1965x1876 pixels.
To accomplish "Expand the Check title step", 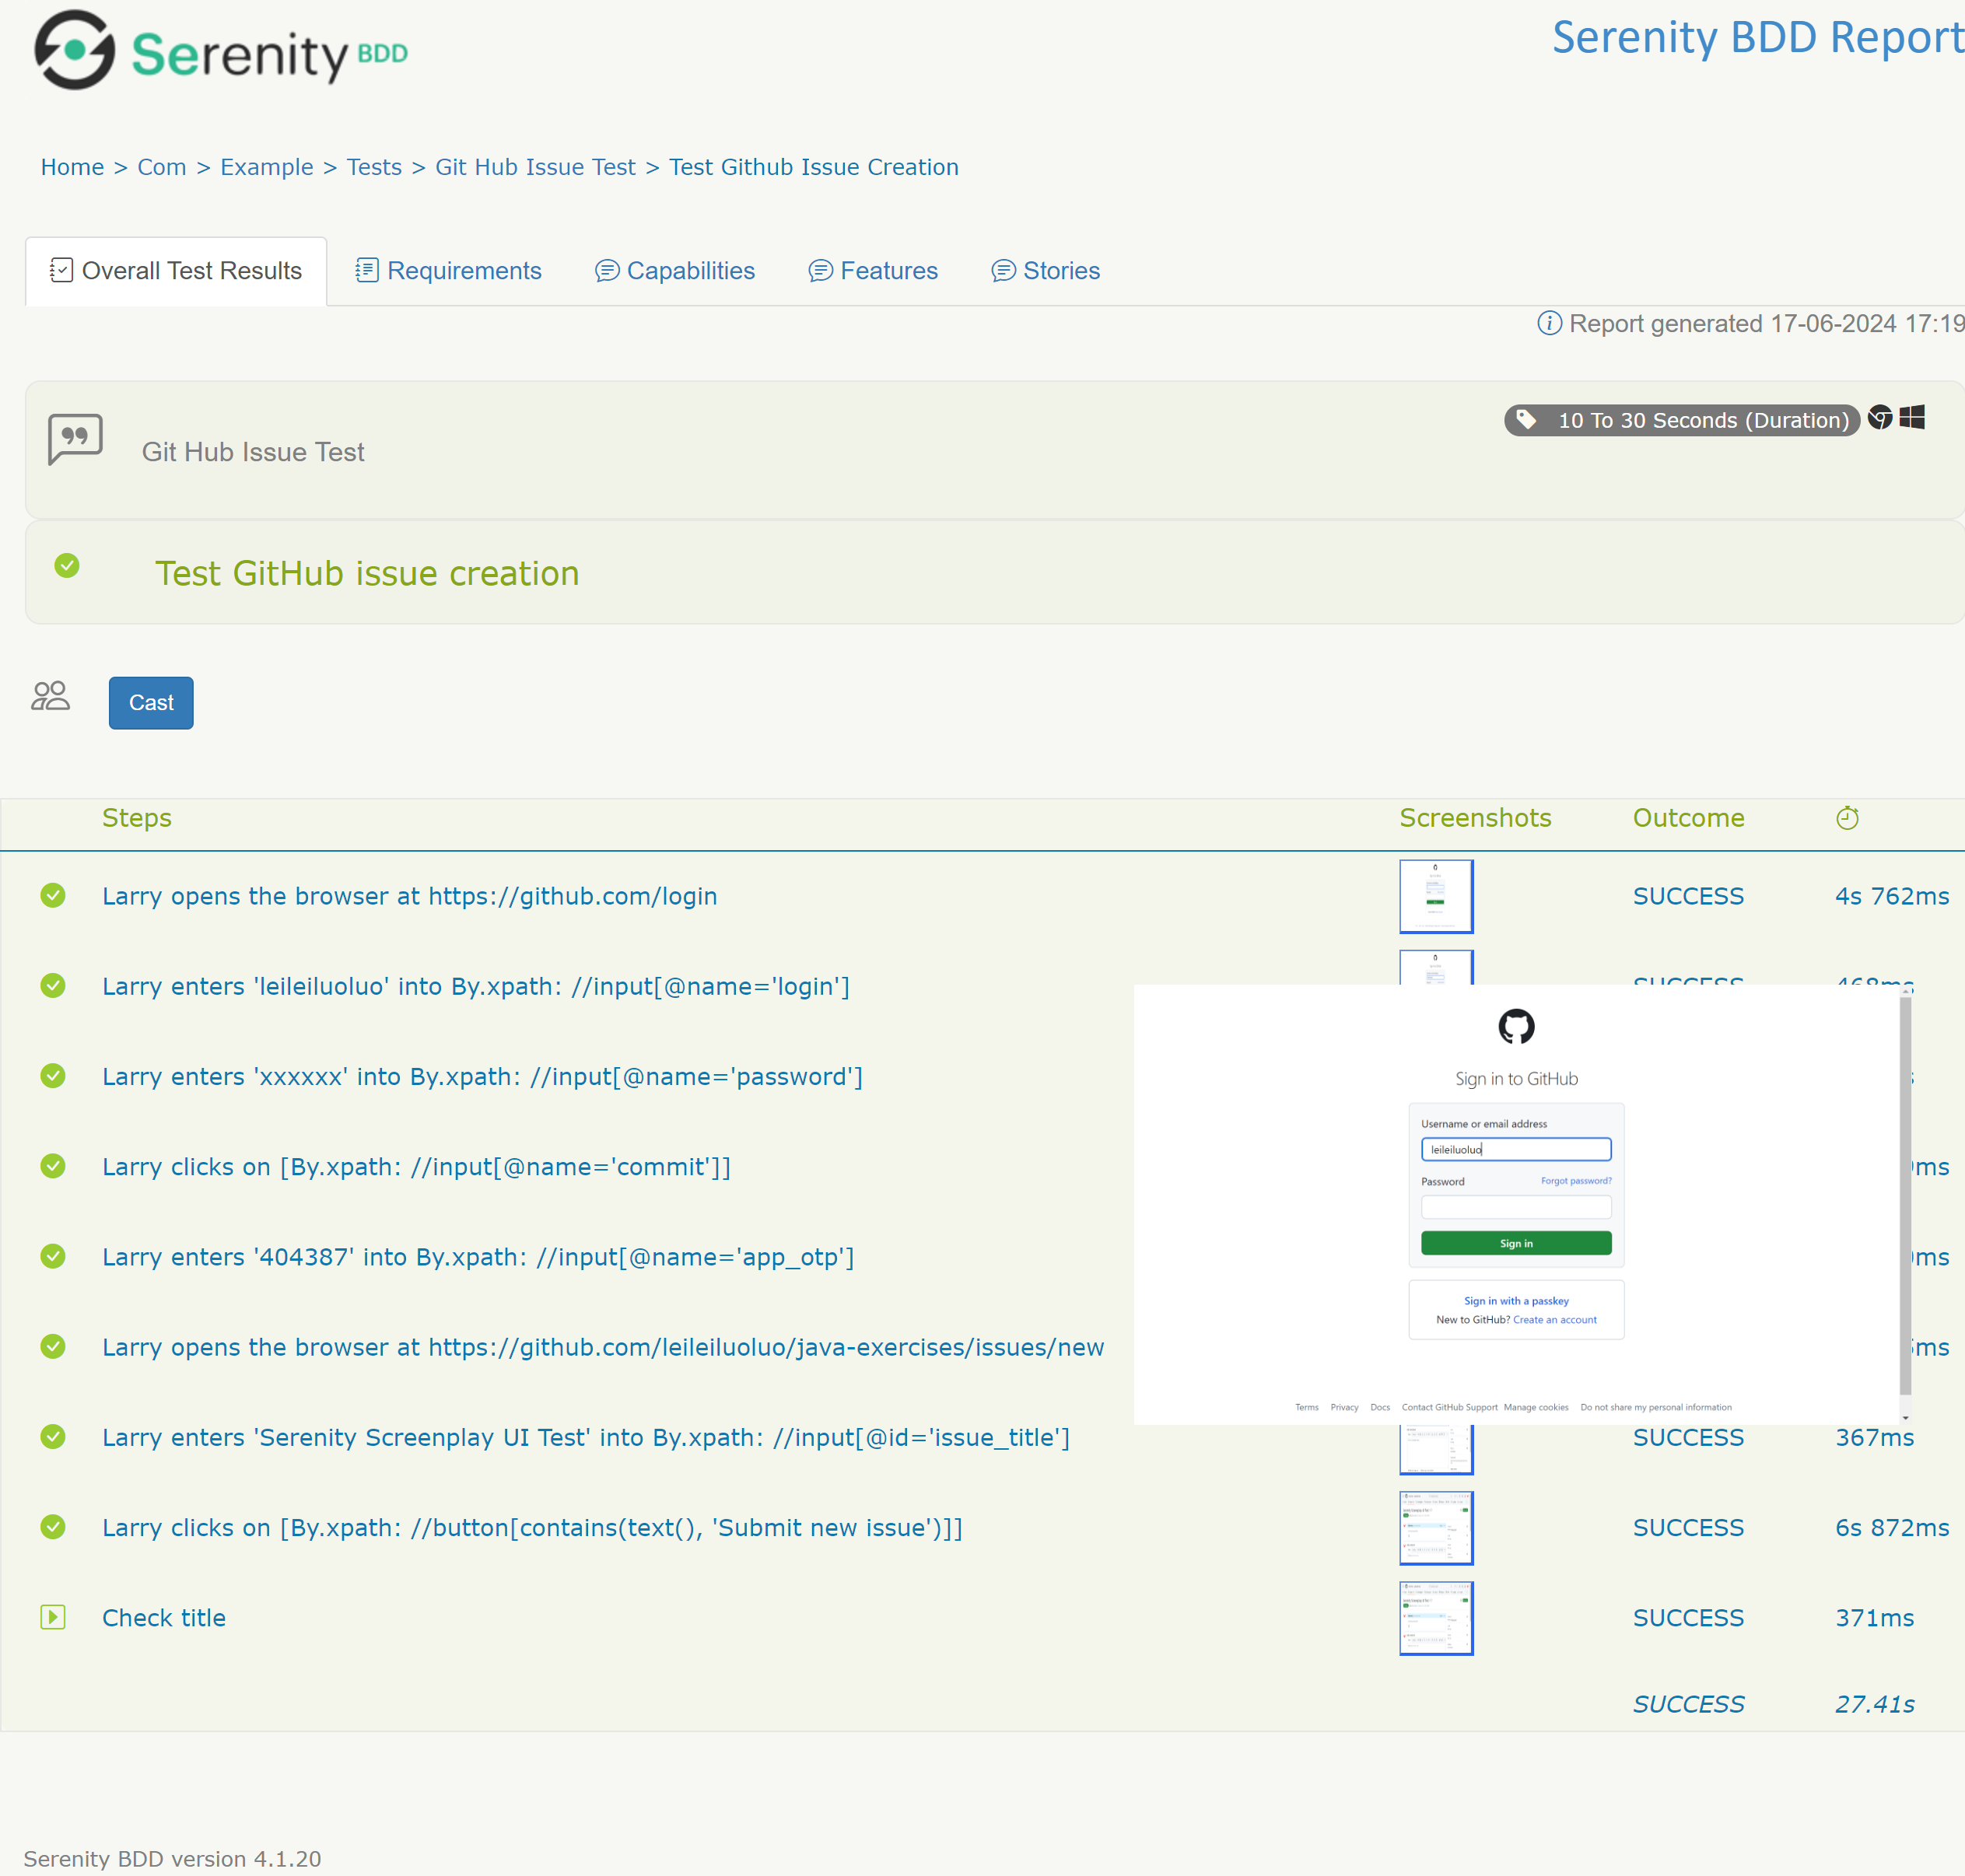I will point(53,1617).
